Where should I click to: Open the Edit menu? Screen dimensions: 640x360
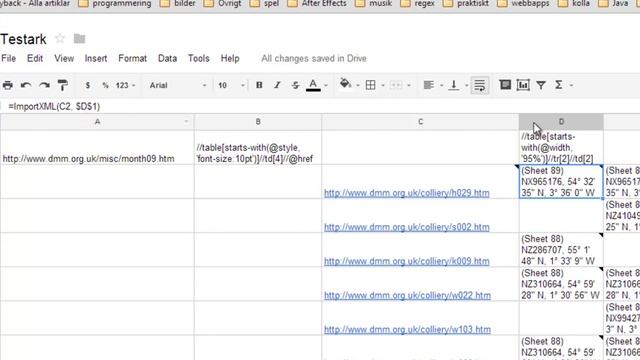coord(35,58)
